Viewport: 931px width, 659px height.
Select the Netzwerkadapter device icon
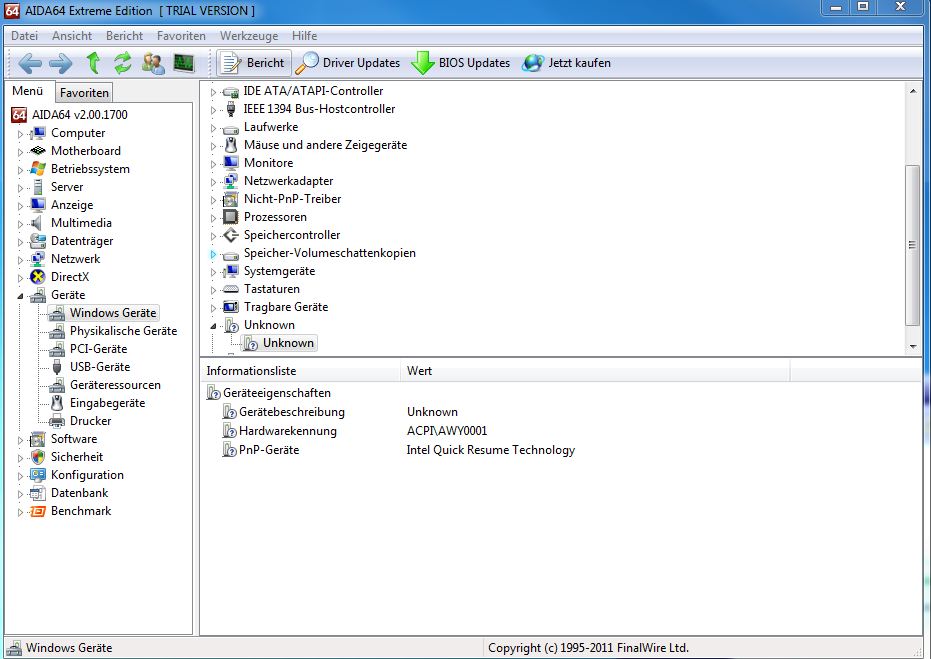click(230, 181)
